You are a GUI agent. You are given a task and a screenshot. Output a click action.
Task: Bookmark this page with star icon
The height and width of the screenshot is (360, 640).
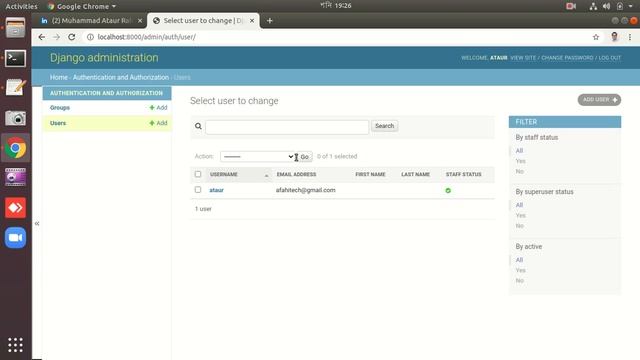pos(596,37)
